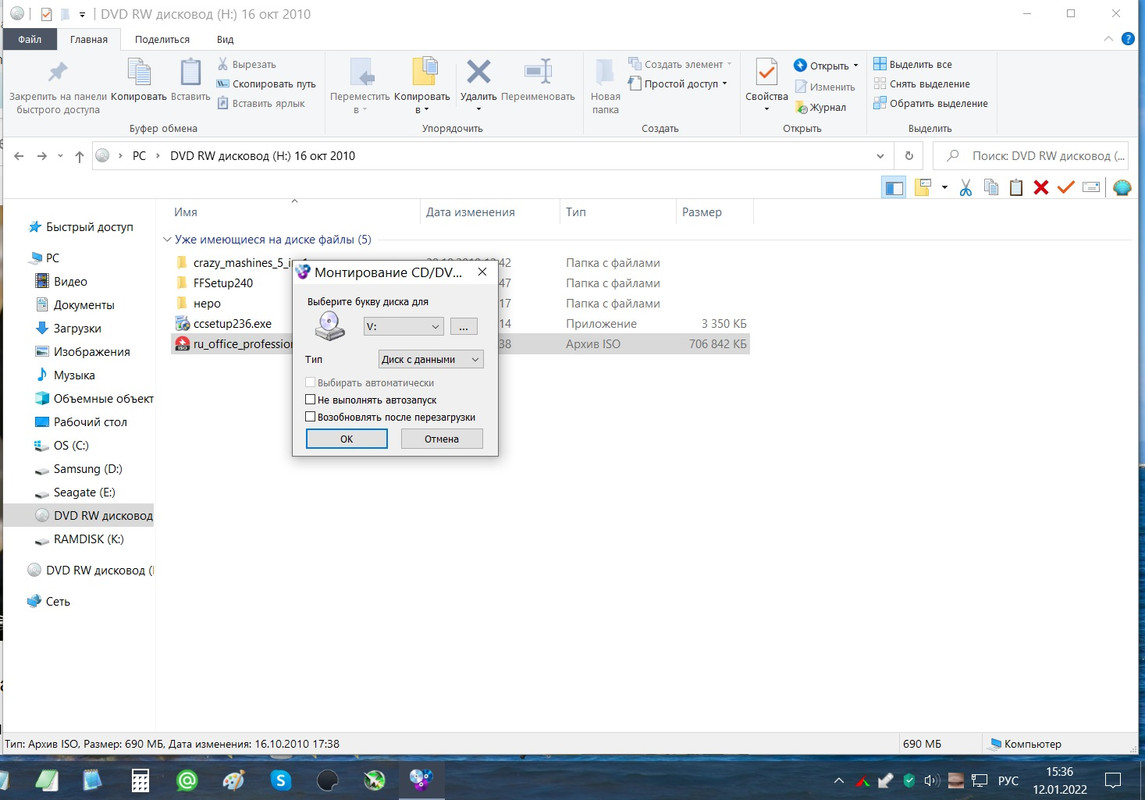Show hidden system tray icons chevron
Viewport: 1145px width, 800px height.
pyautogui.click(x=839, y=781)
